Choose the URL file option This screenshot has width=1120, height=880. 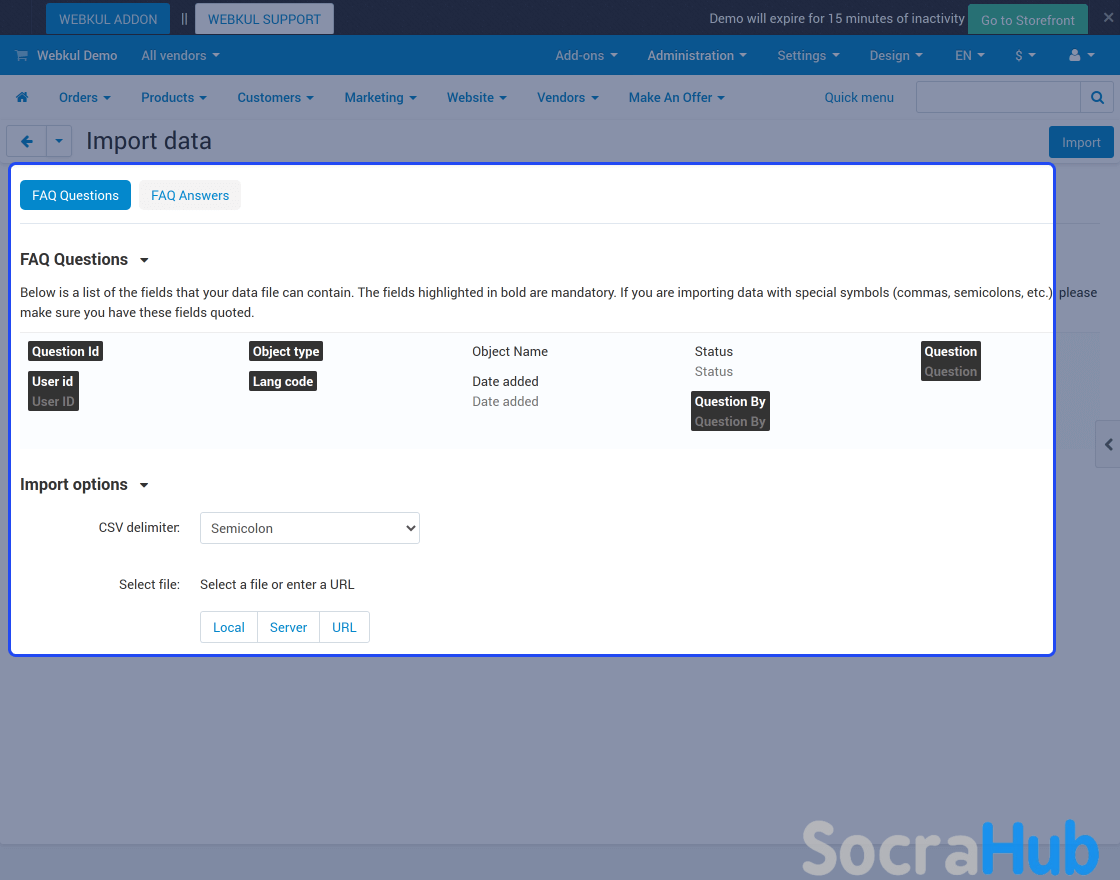tap(344, 627)
